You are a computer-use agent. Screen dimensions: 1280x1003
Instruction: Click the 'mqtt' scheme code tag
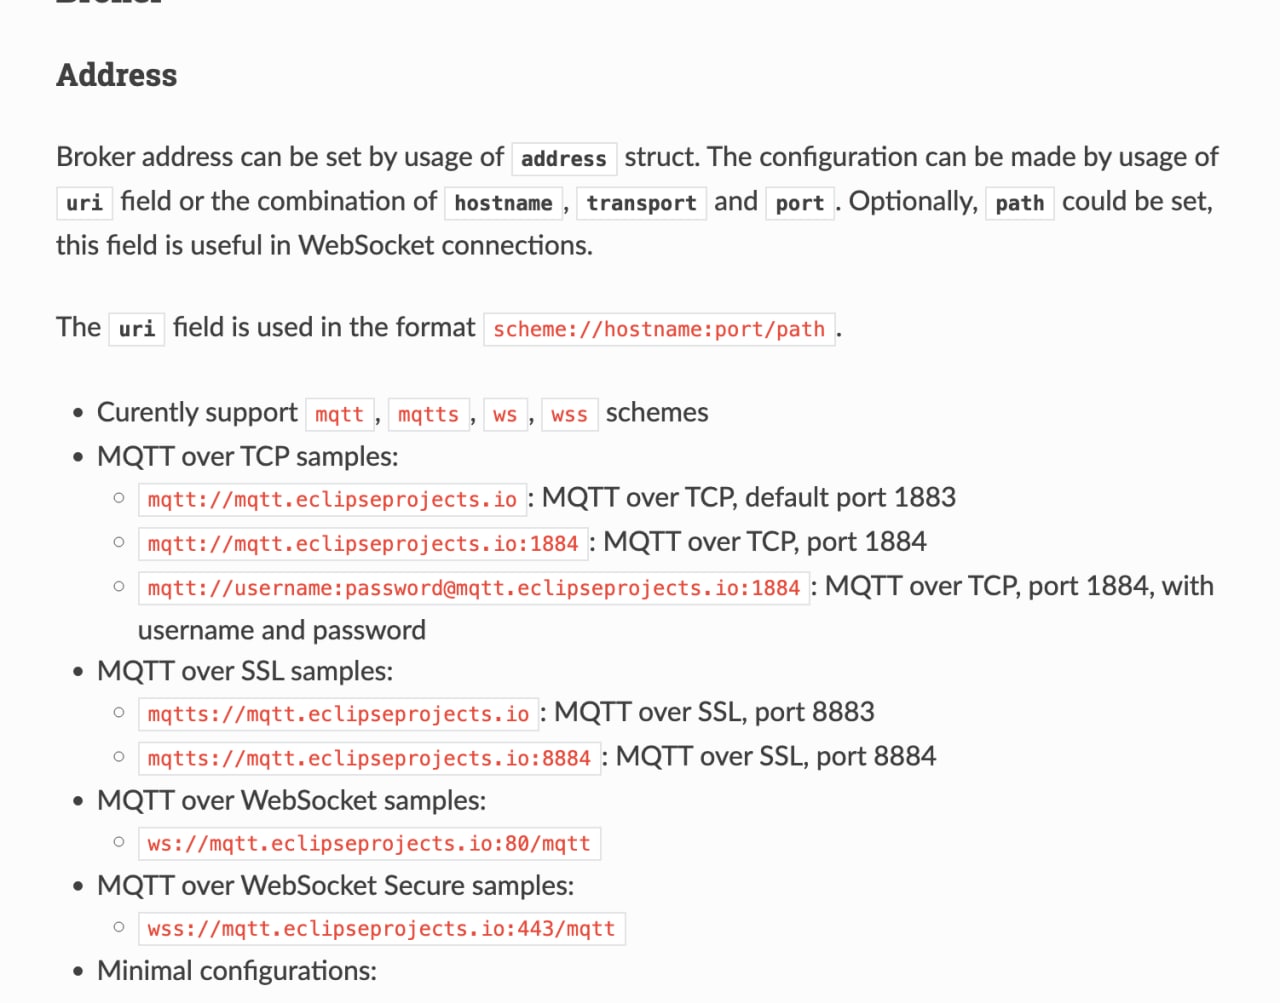[339, 414]
